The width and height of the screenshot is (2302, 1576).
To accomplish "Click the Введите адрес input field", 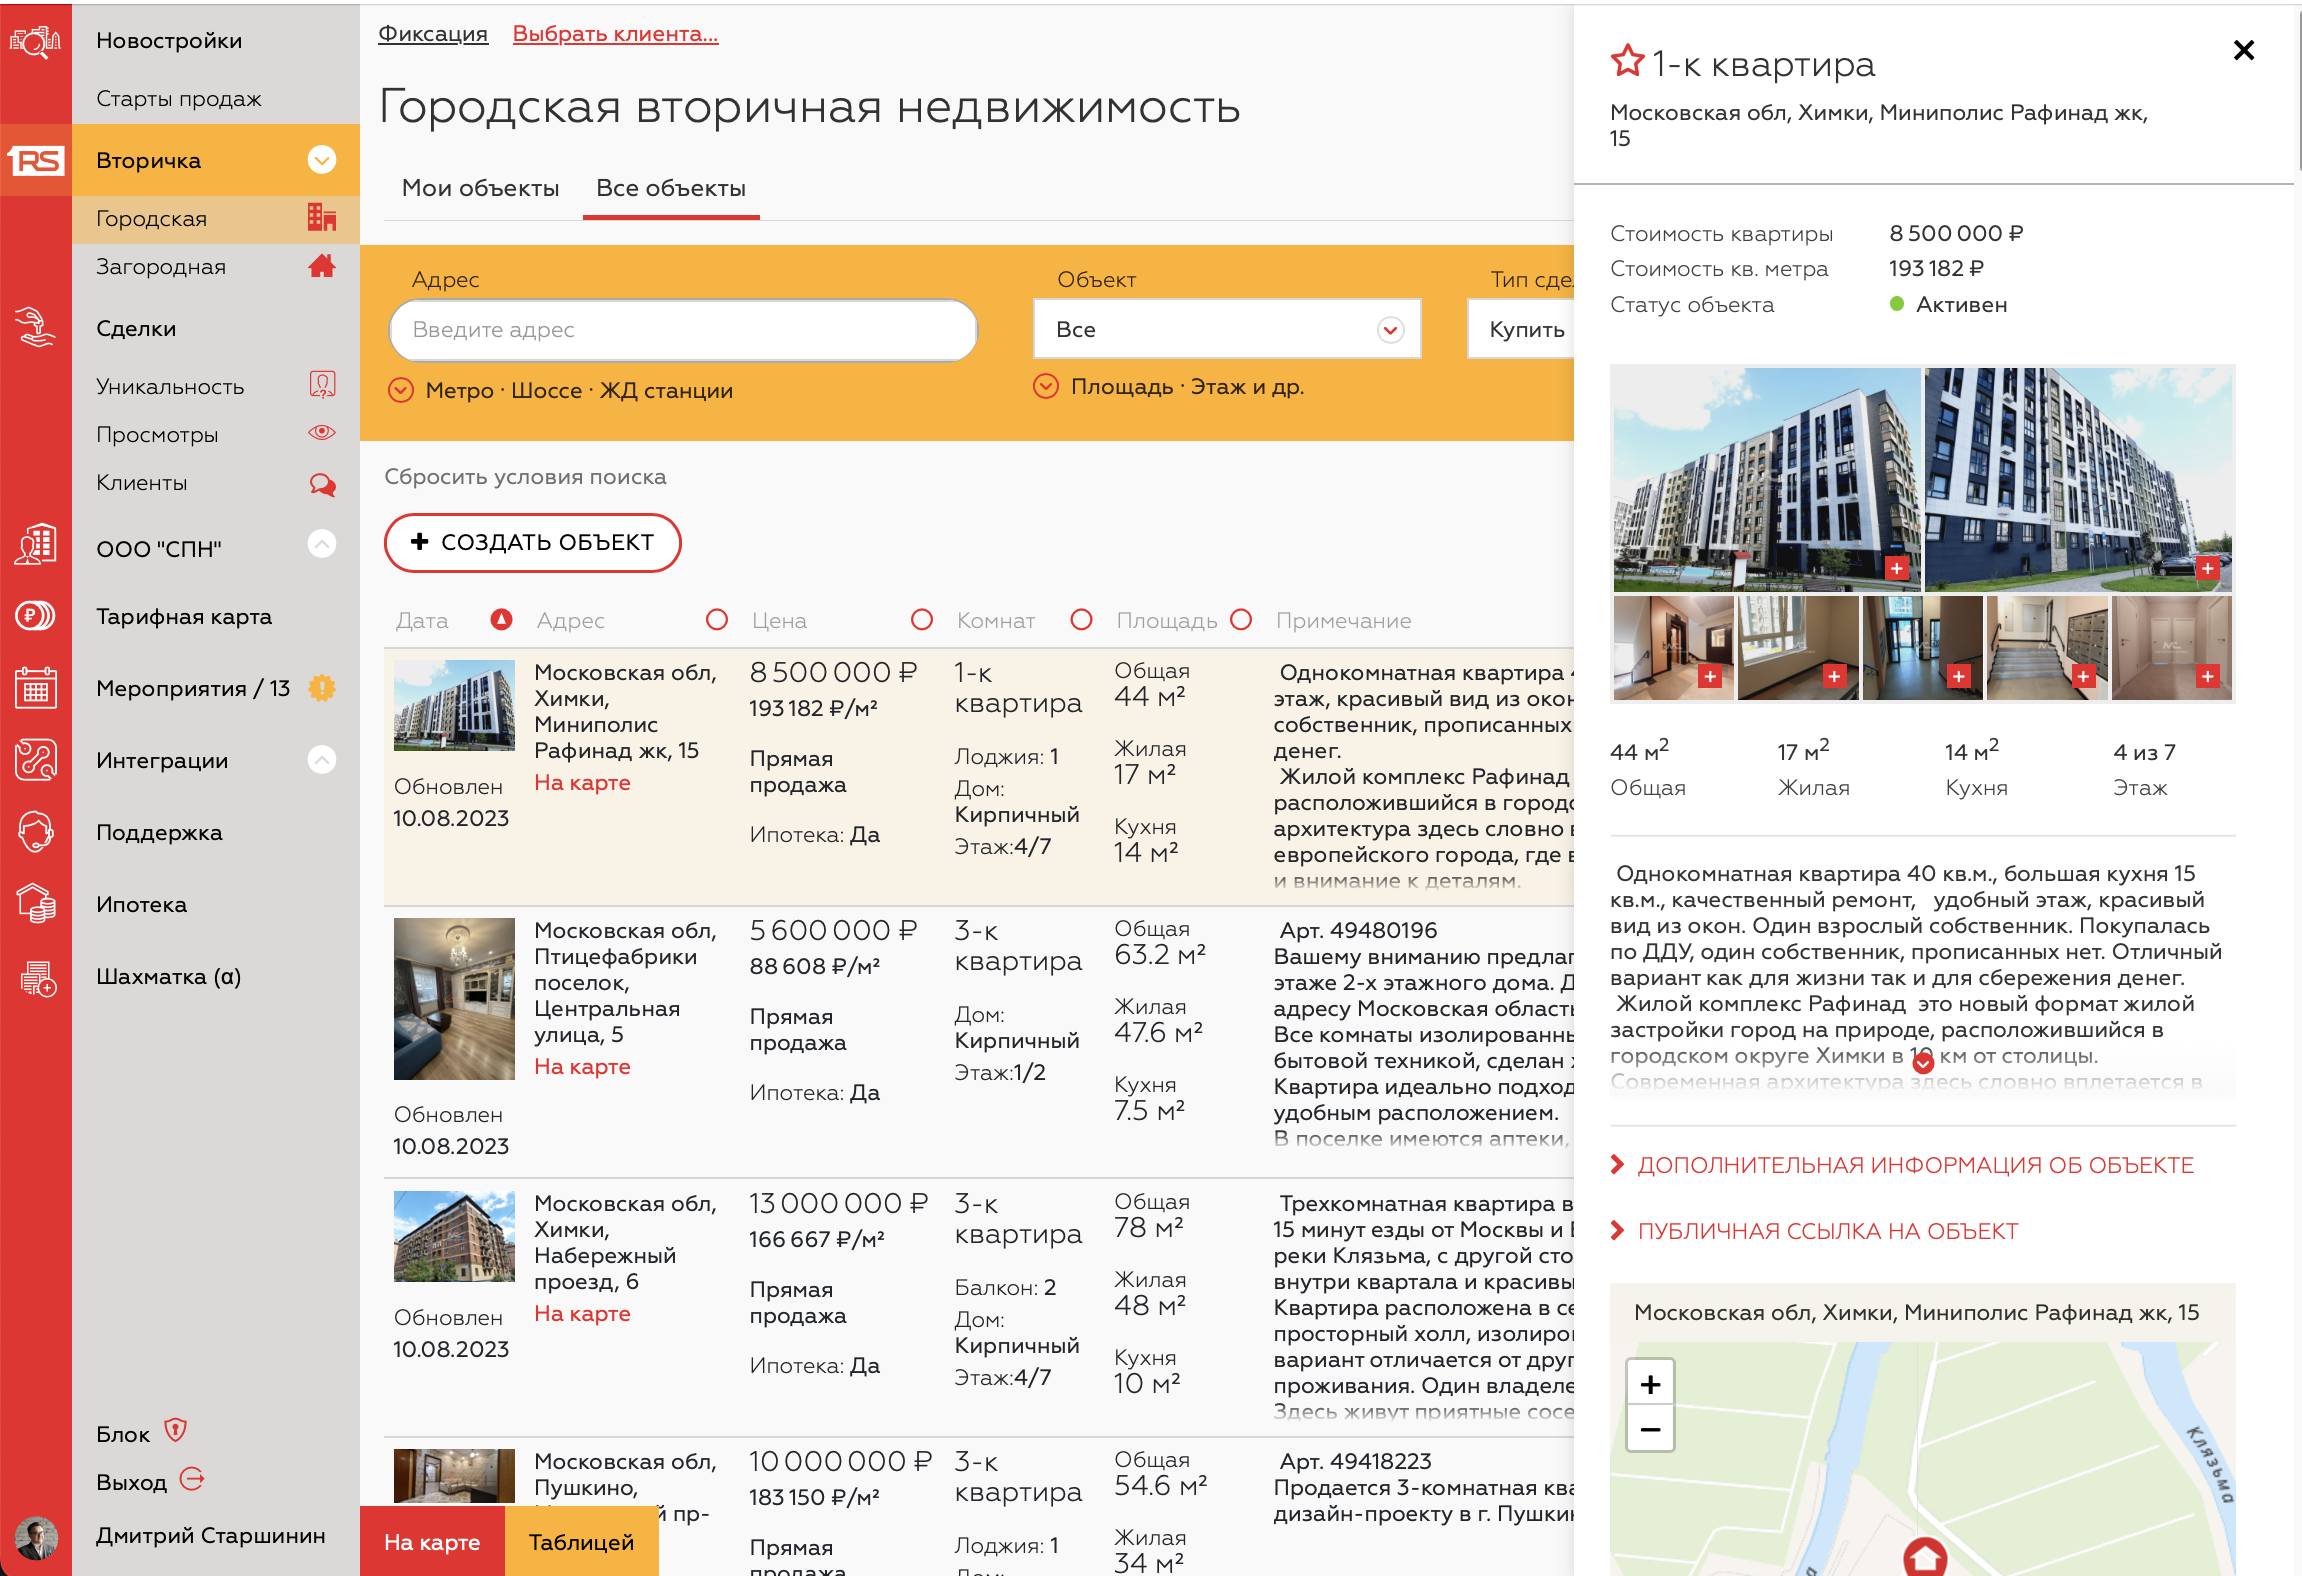I will coord(682,329).
